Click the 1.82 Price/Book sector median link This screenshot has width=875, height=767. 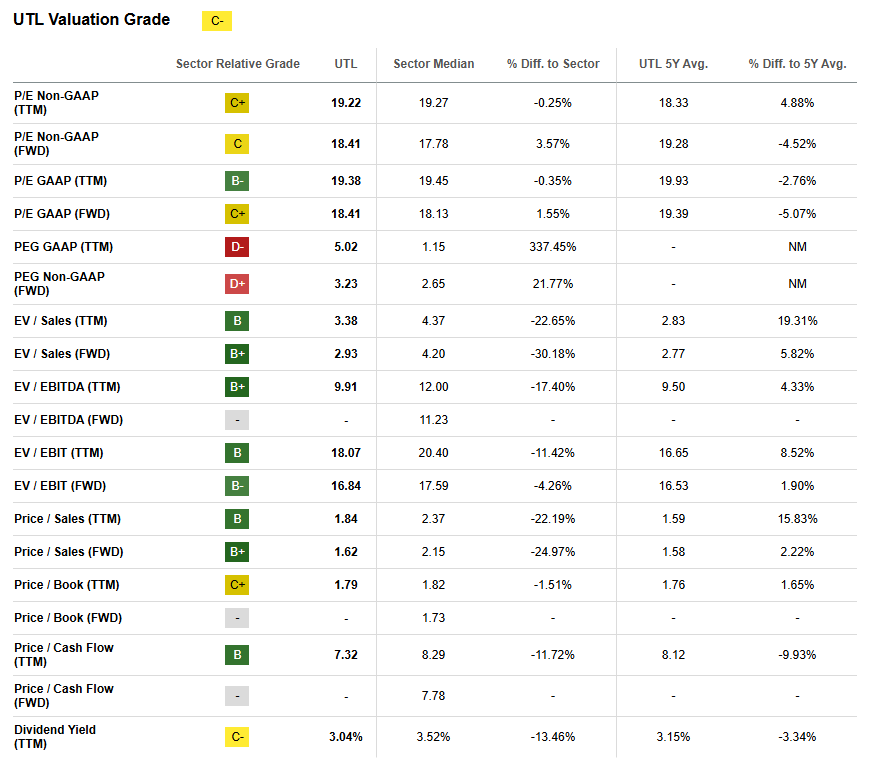click(x=433, y=585)
